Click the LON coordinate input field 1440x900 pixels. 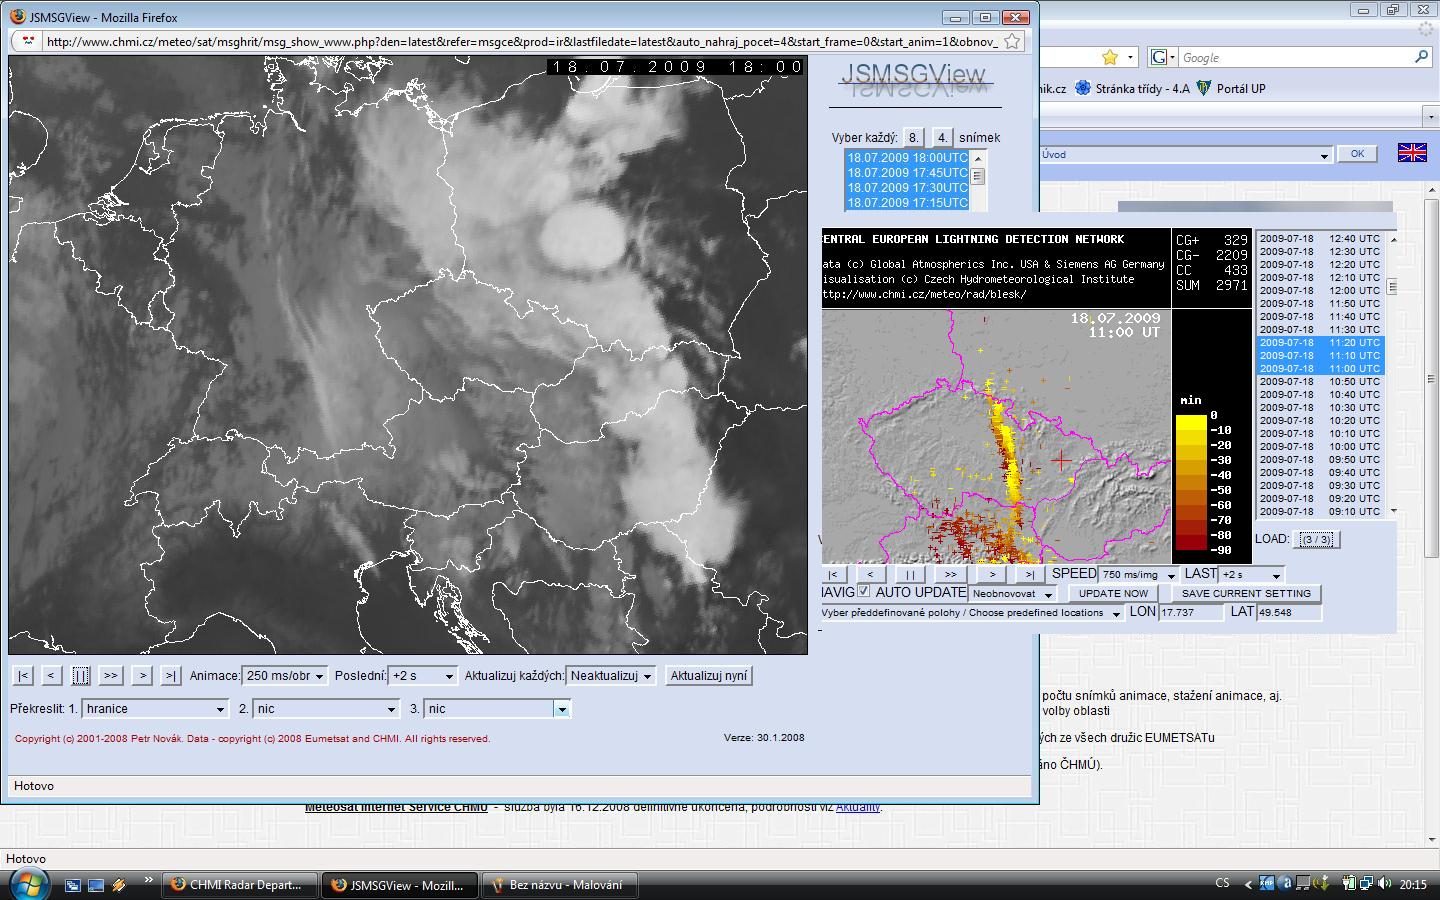pos(1190,612)
